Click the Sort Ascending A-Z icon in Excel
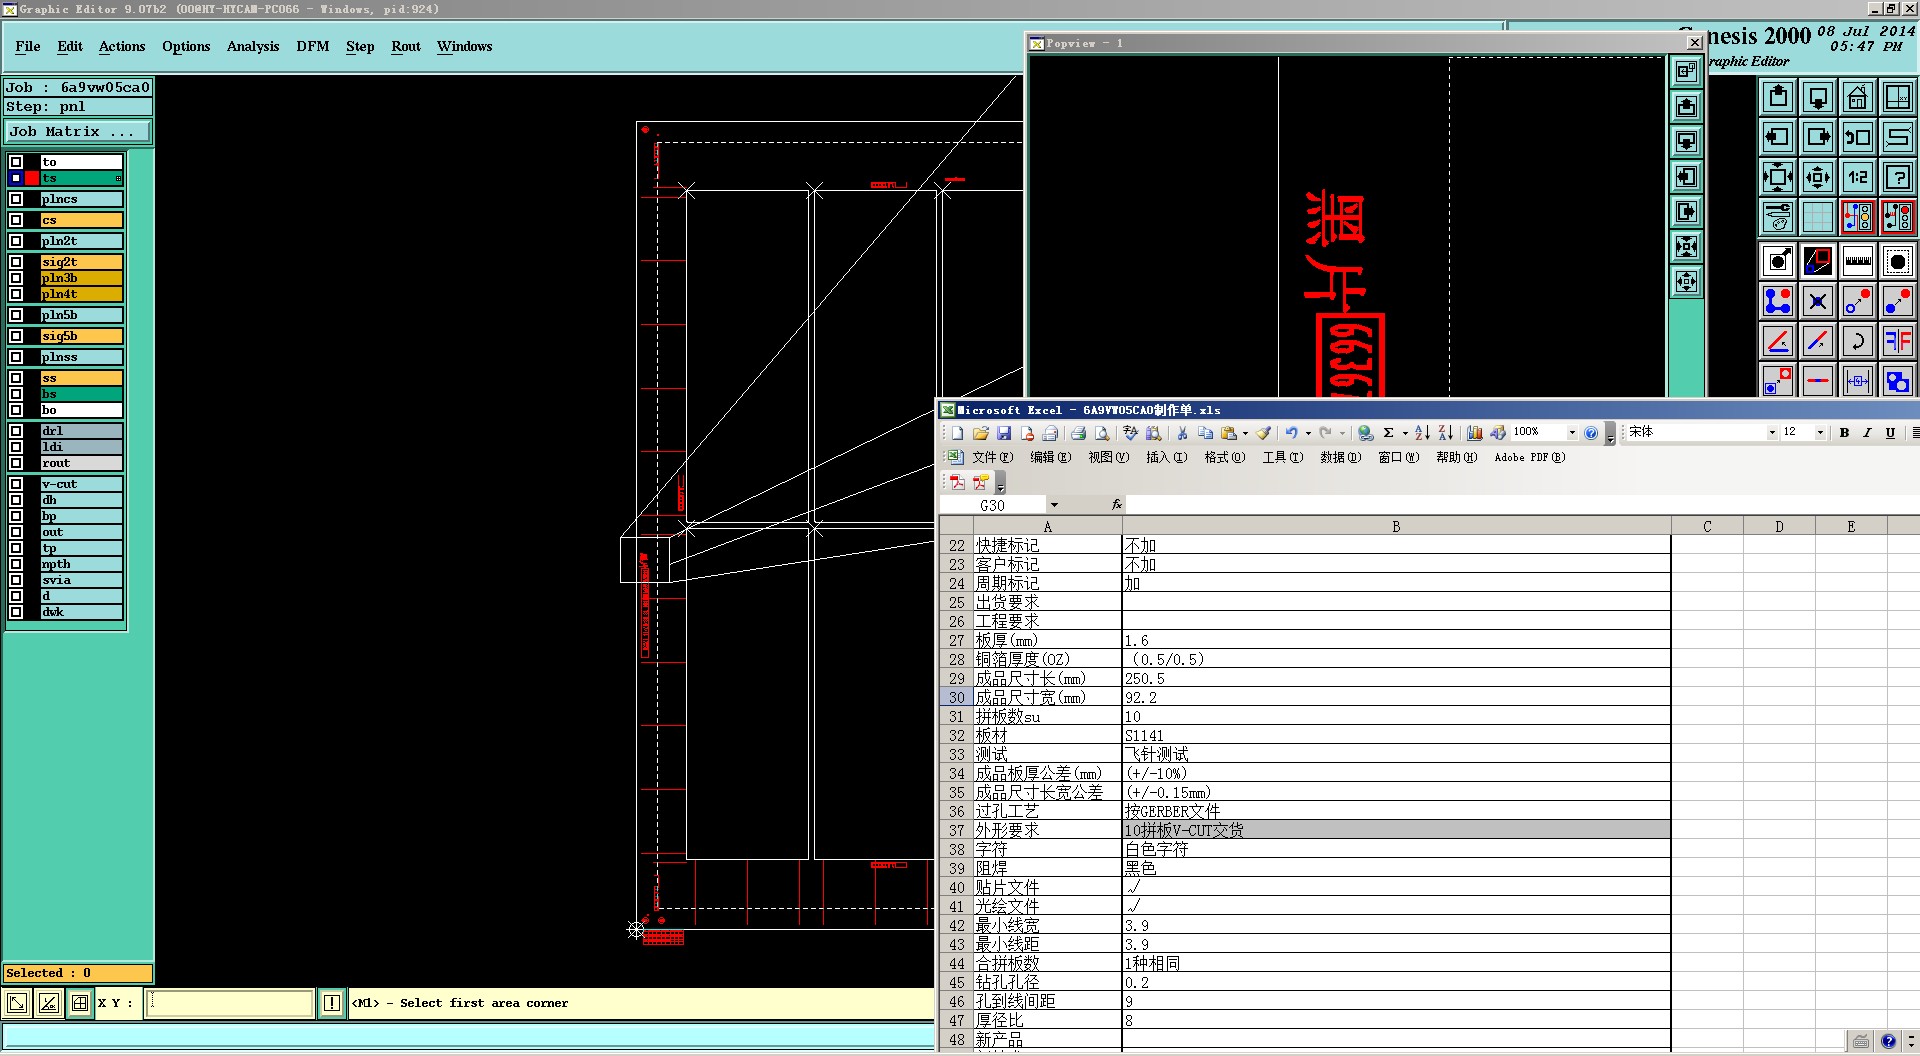This screenshot has width=1920, height=1056. pyautogui.click(x=1422, y=433)
